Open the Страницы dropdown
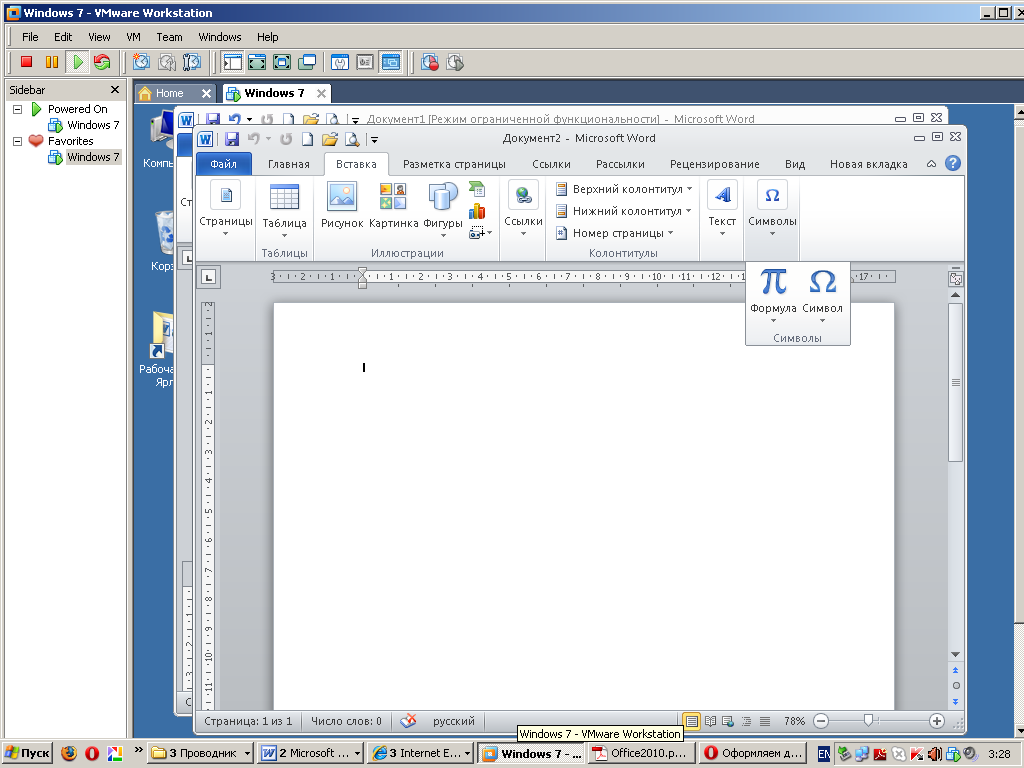The height and width of the screenshot is (768, 1024). (225, 209)
